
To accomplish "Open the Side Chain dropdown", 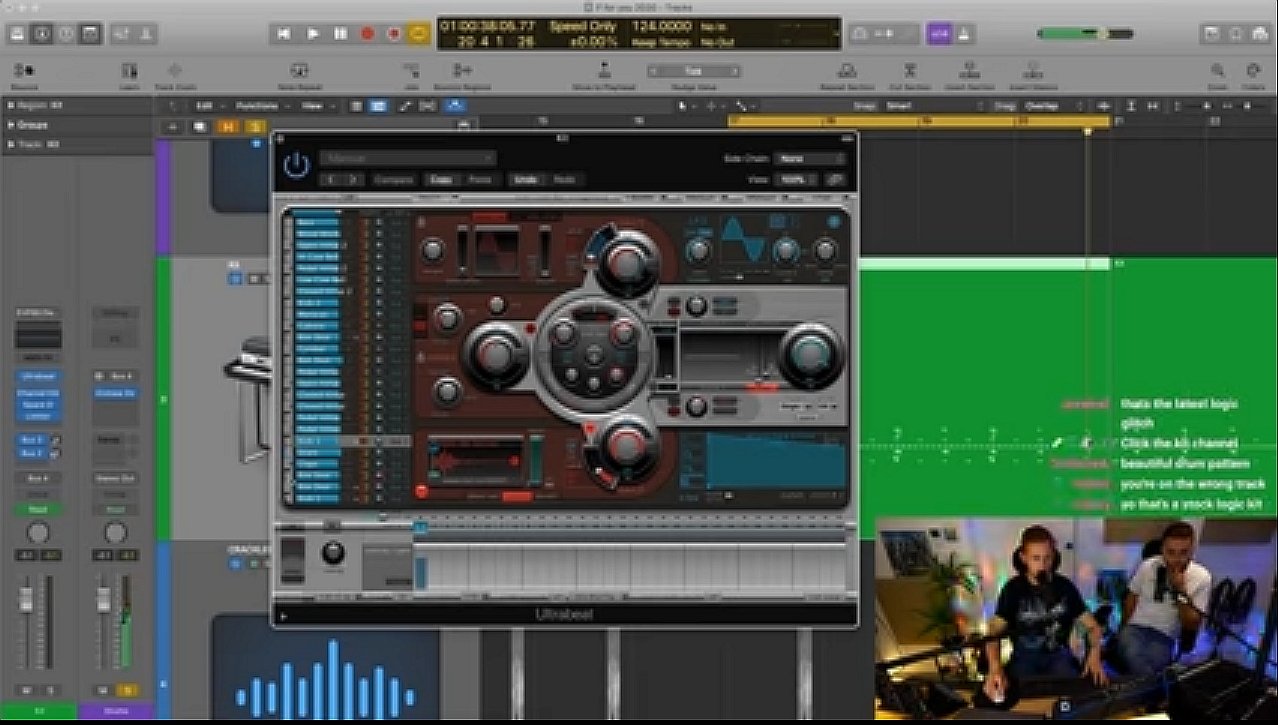I will [810, 158].
